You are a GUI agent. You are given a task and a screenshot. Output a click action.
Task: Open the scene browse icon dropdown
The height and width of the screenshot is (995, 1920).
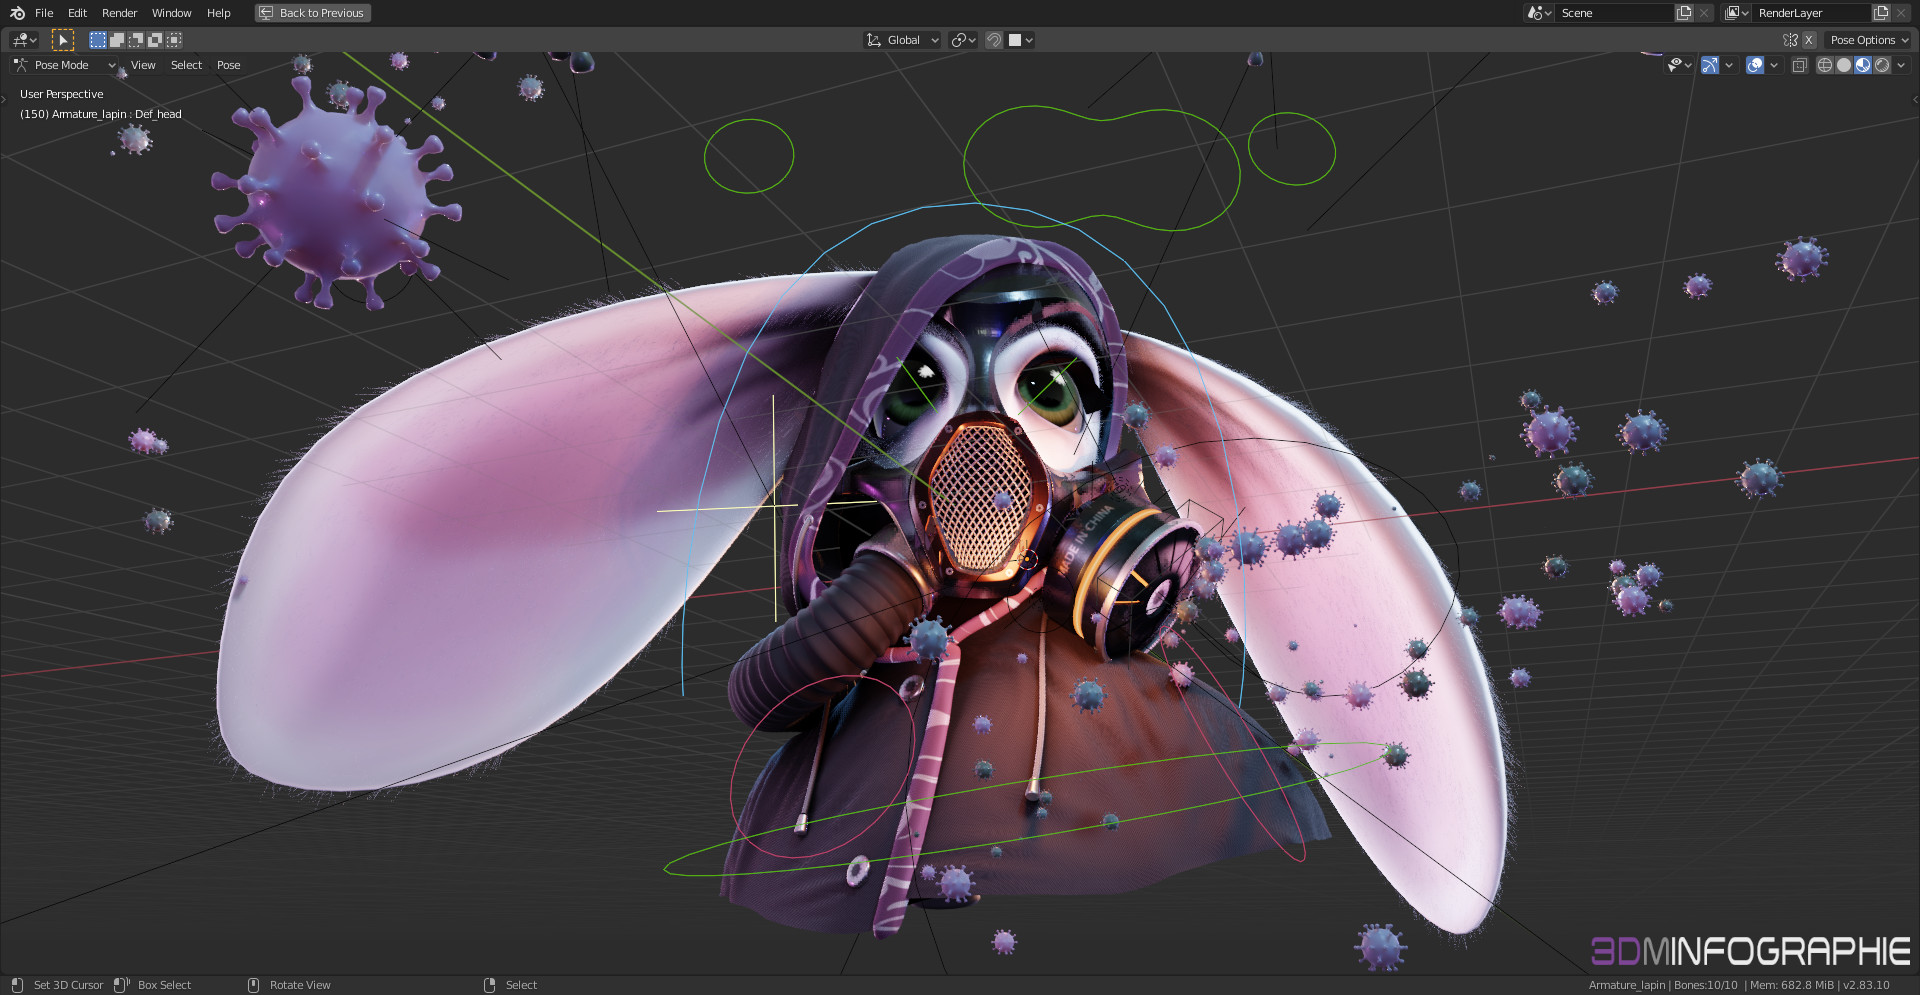tap(1539, 13)
